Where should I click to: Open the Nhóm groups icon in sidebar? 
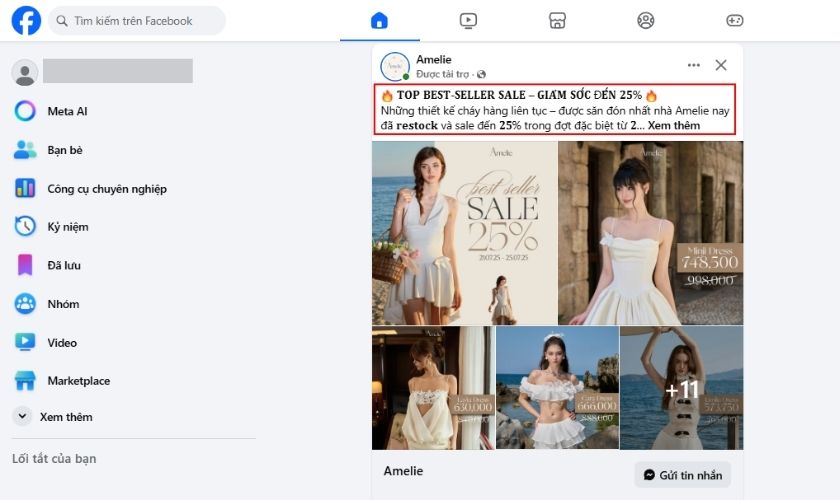25,304
